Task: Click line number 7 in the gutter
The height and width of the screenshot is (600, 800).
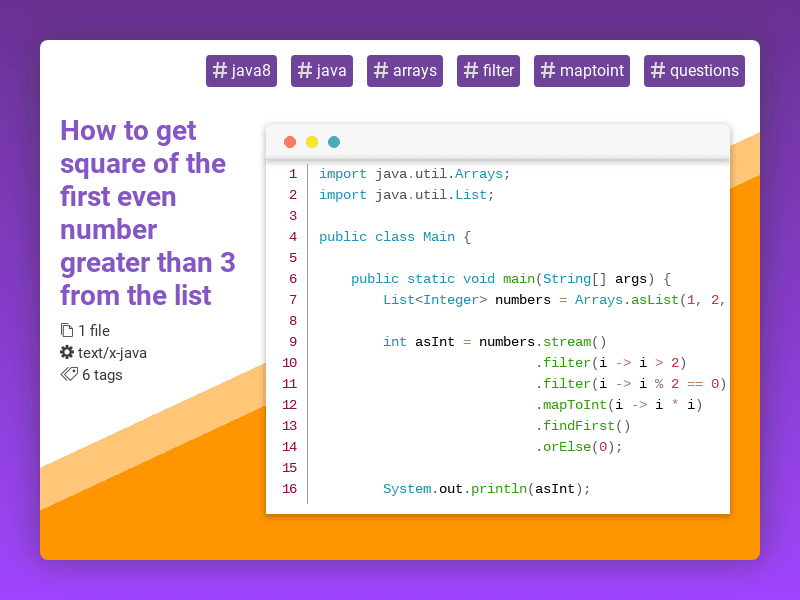Action: tap(293, 300)
